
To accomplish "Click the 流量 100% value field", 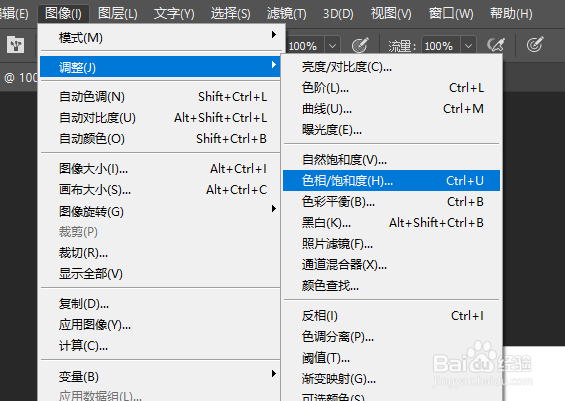I will [441, 46].
